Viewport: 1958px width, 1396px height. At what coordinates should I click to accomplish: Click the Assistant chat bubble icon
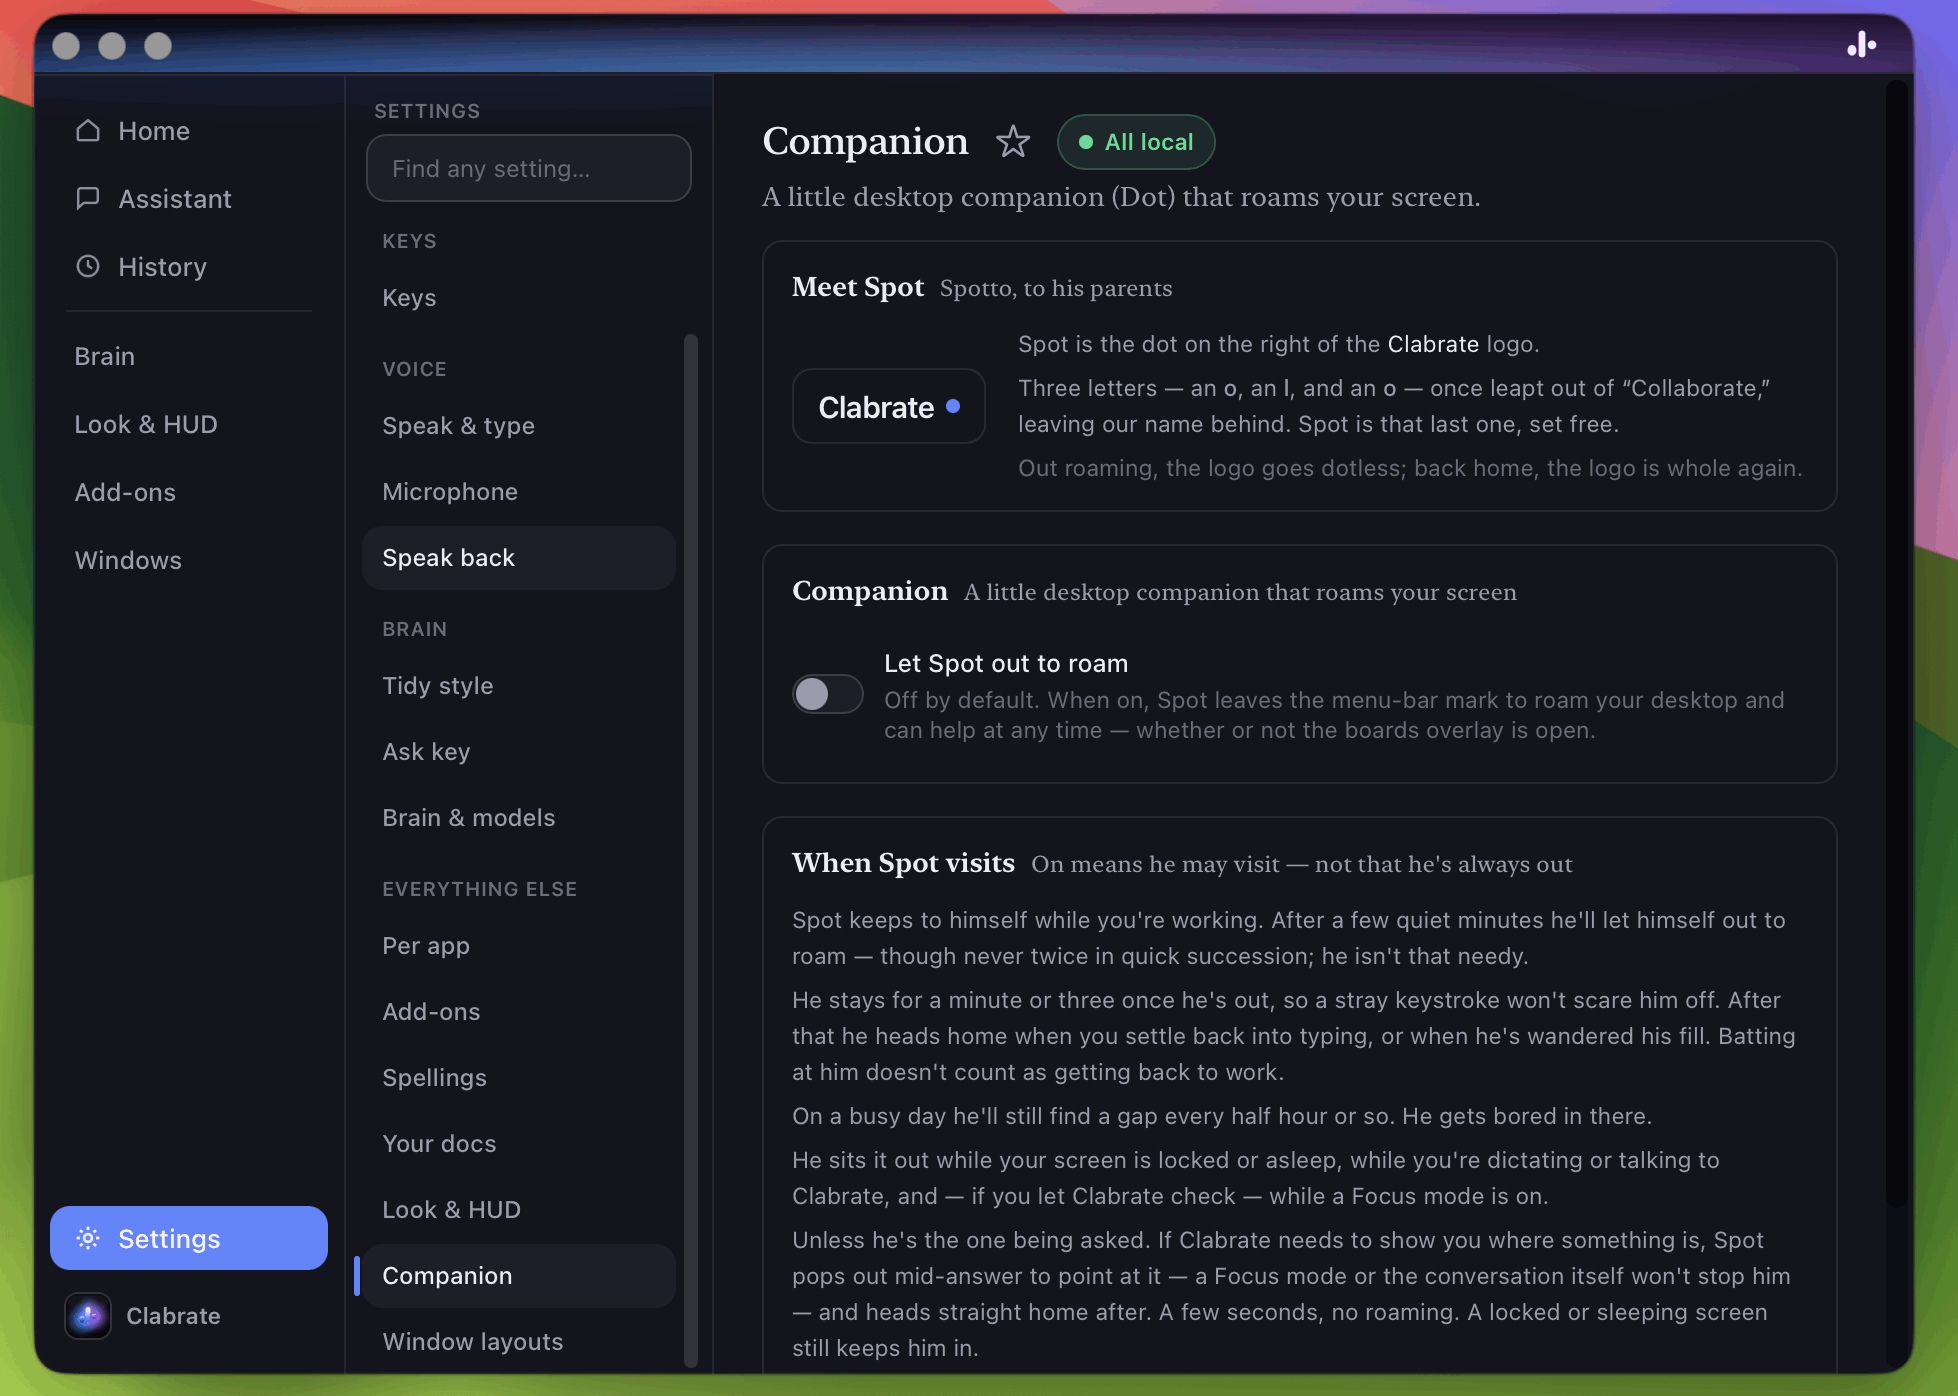[88, 198]
